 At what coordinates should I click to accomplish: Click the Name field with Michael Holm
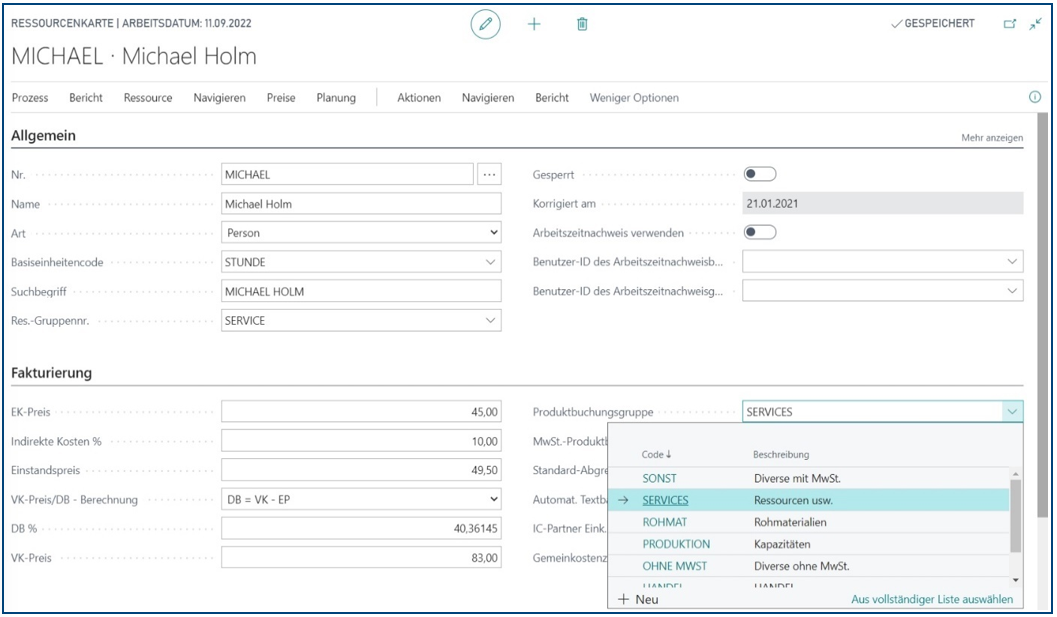pyautogui.click(x=361, y=204)
